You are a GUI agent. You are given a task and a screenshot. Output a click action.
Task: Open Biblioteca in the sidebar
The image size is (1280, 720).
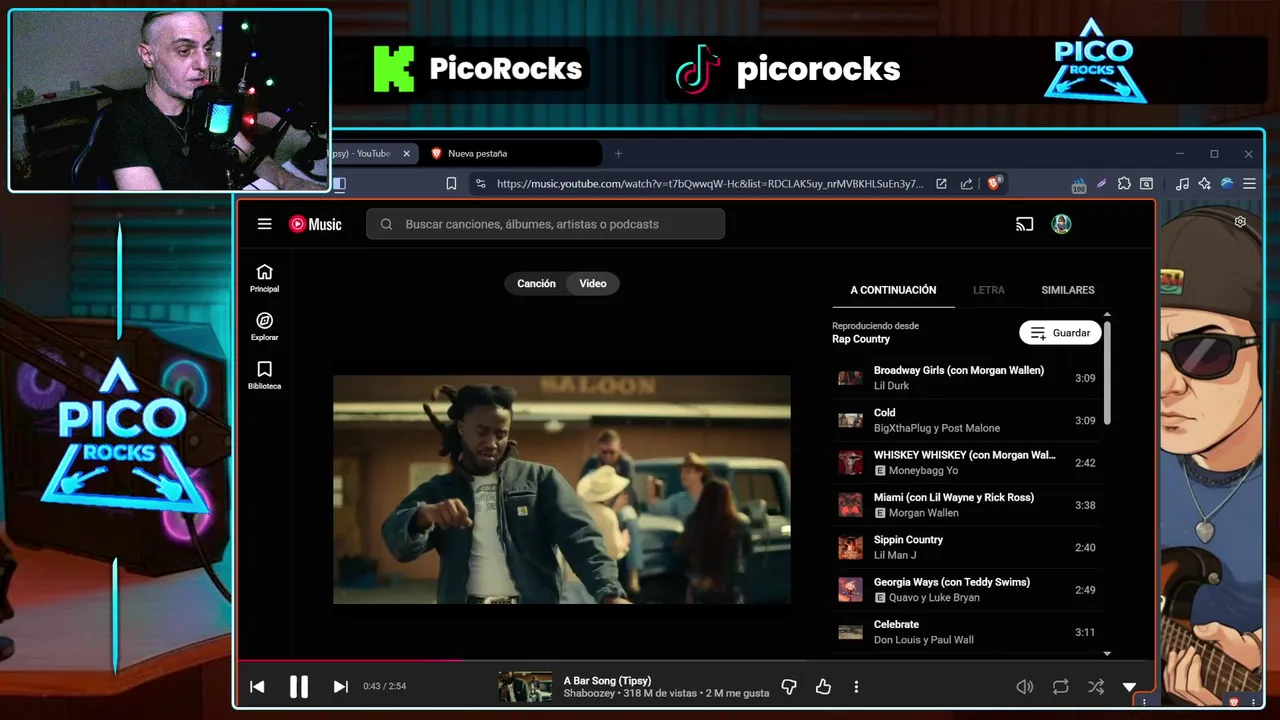(264, 375)
